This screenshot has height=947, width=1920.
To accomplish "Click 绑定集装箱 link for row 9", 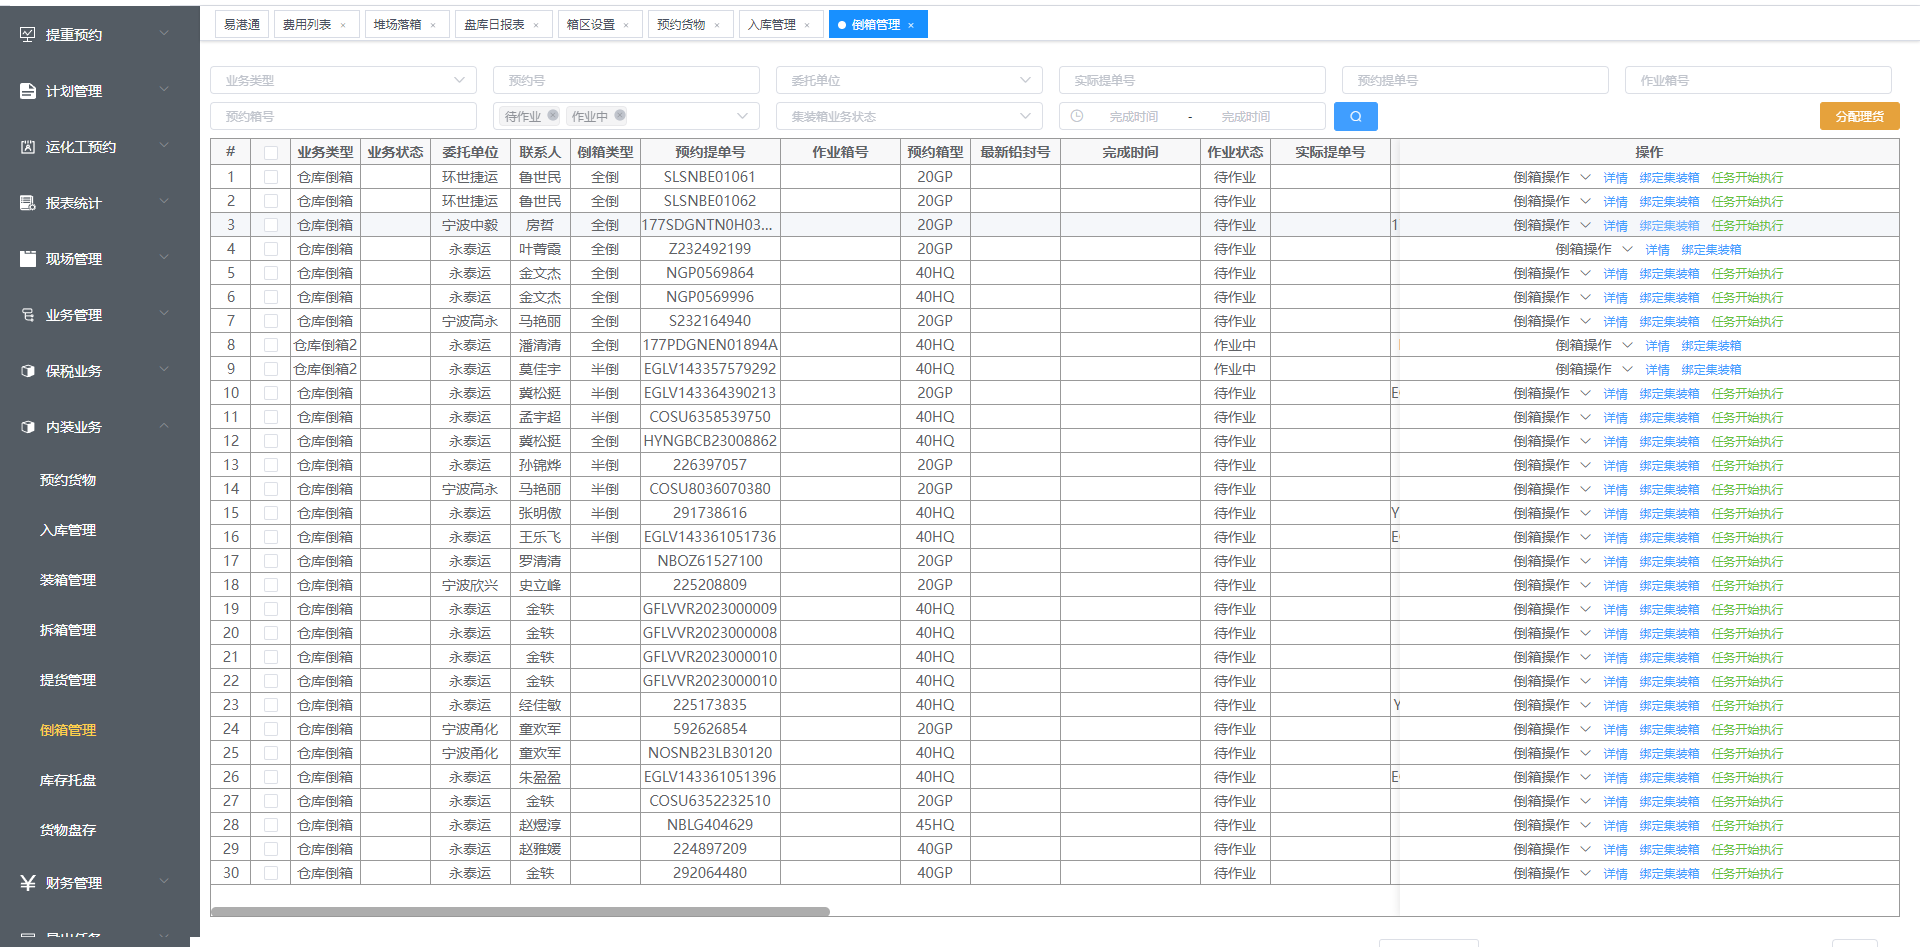I will [x=1711, y=370].
